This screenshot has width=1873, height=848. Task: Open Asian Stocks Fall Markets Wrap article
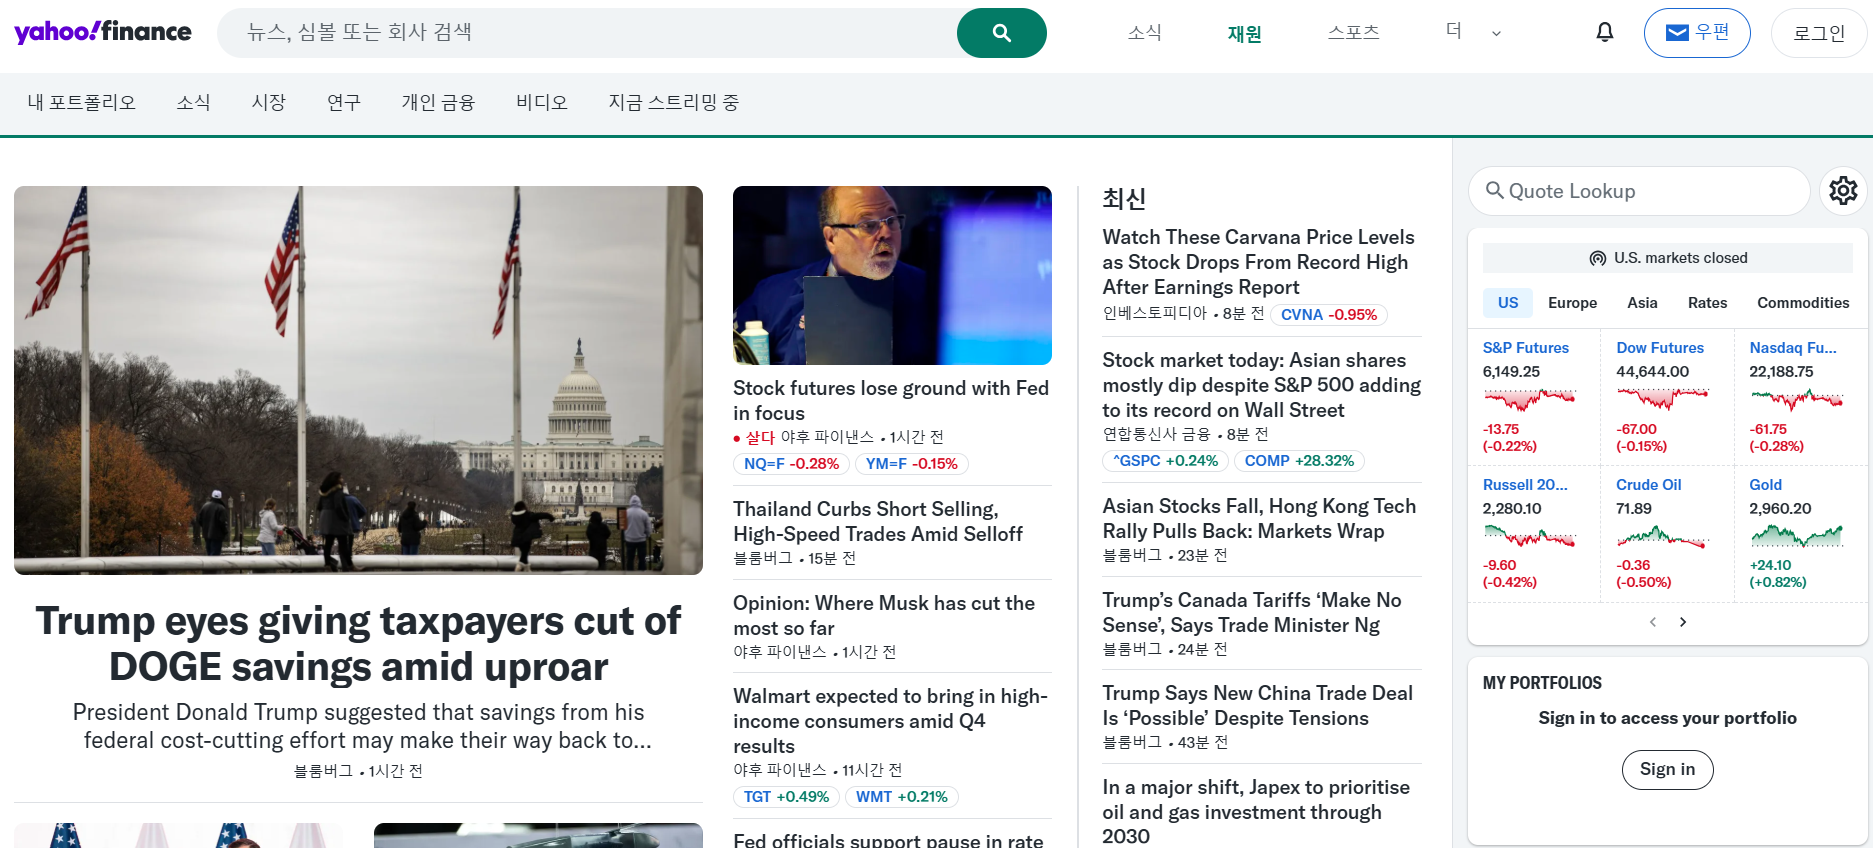1259,518
